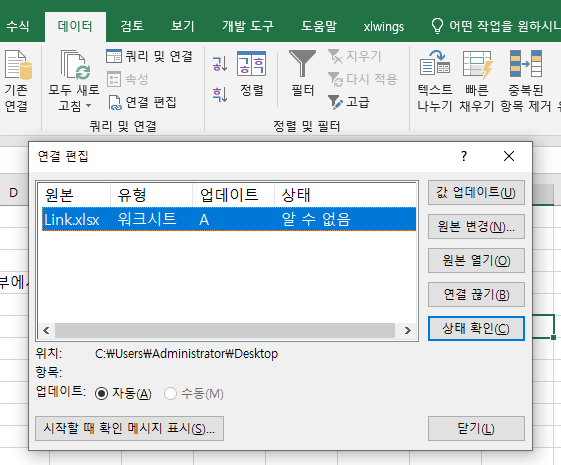Viewport: 561px width, 465px height.
Task: Click the 원본 열기(O) button
Action: point(476,261)
